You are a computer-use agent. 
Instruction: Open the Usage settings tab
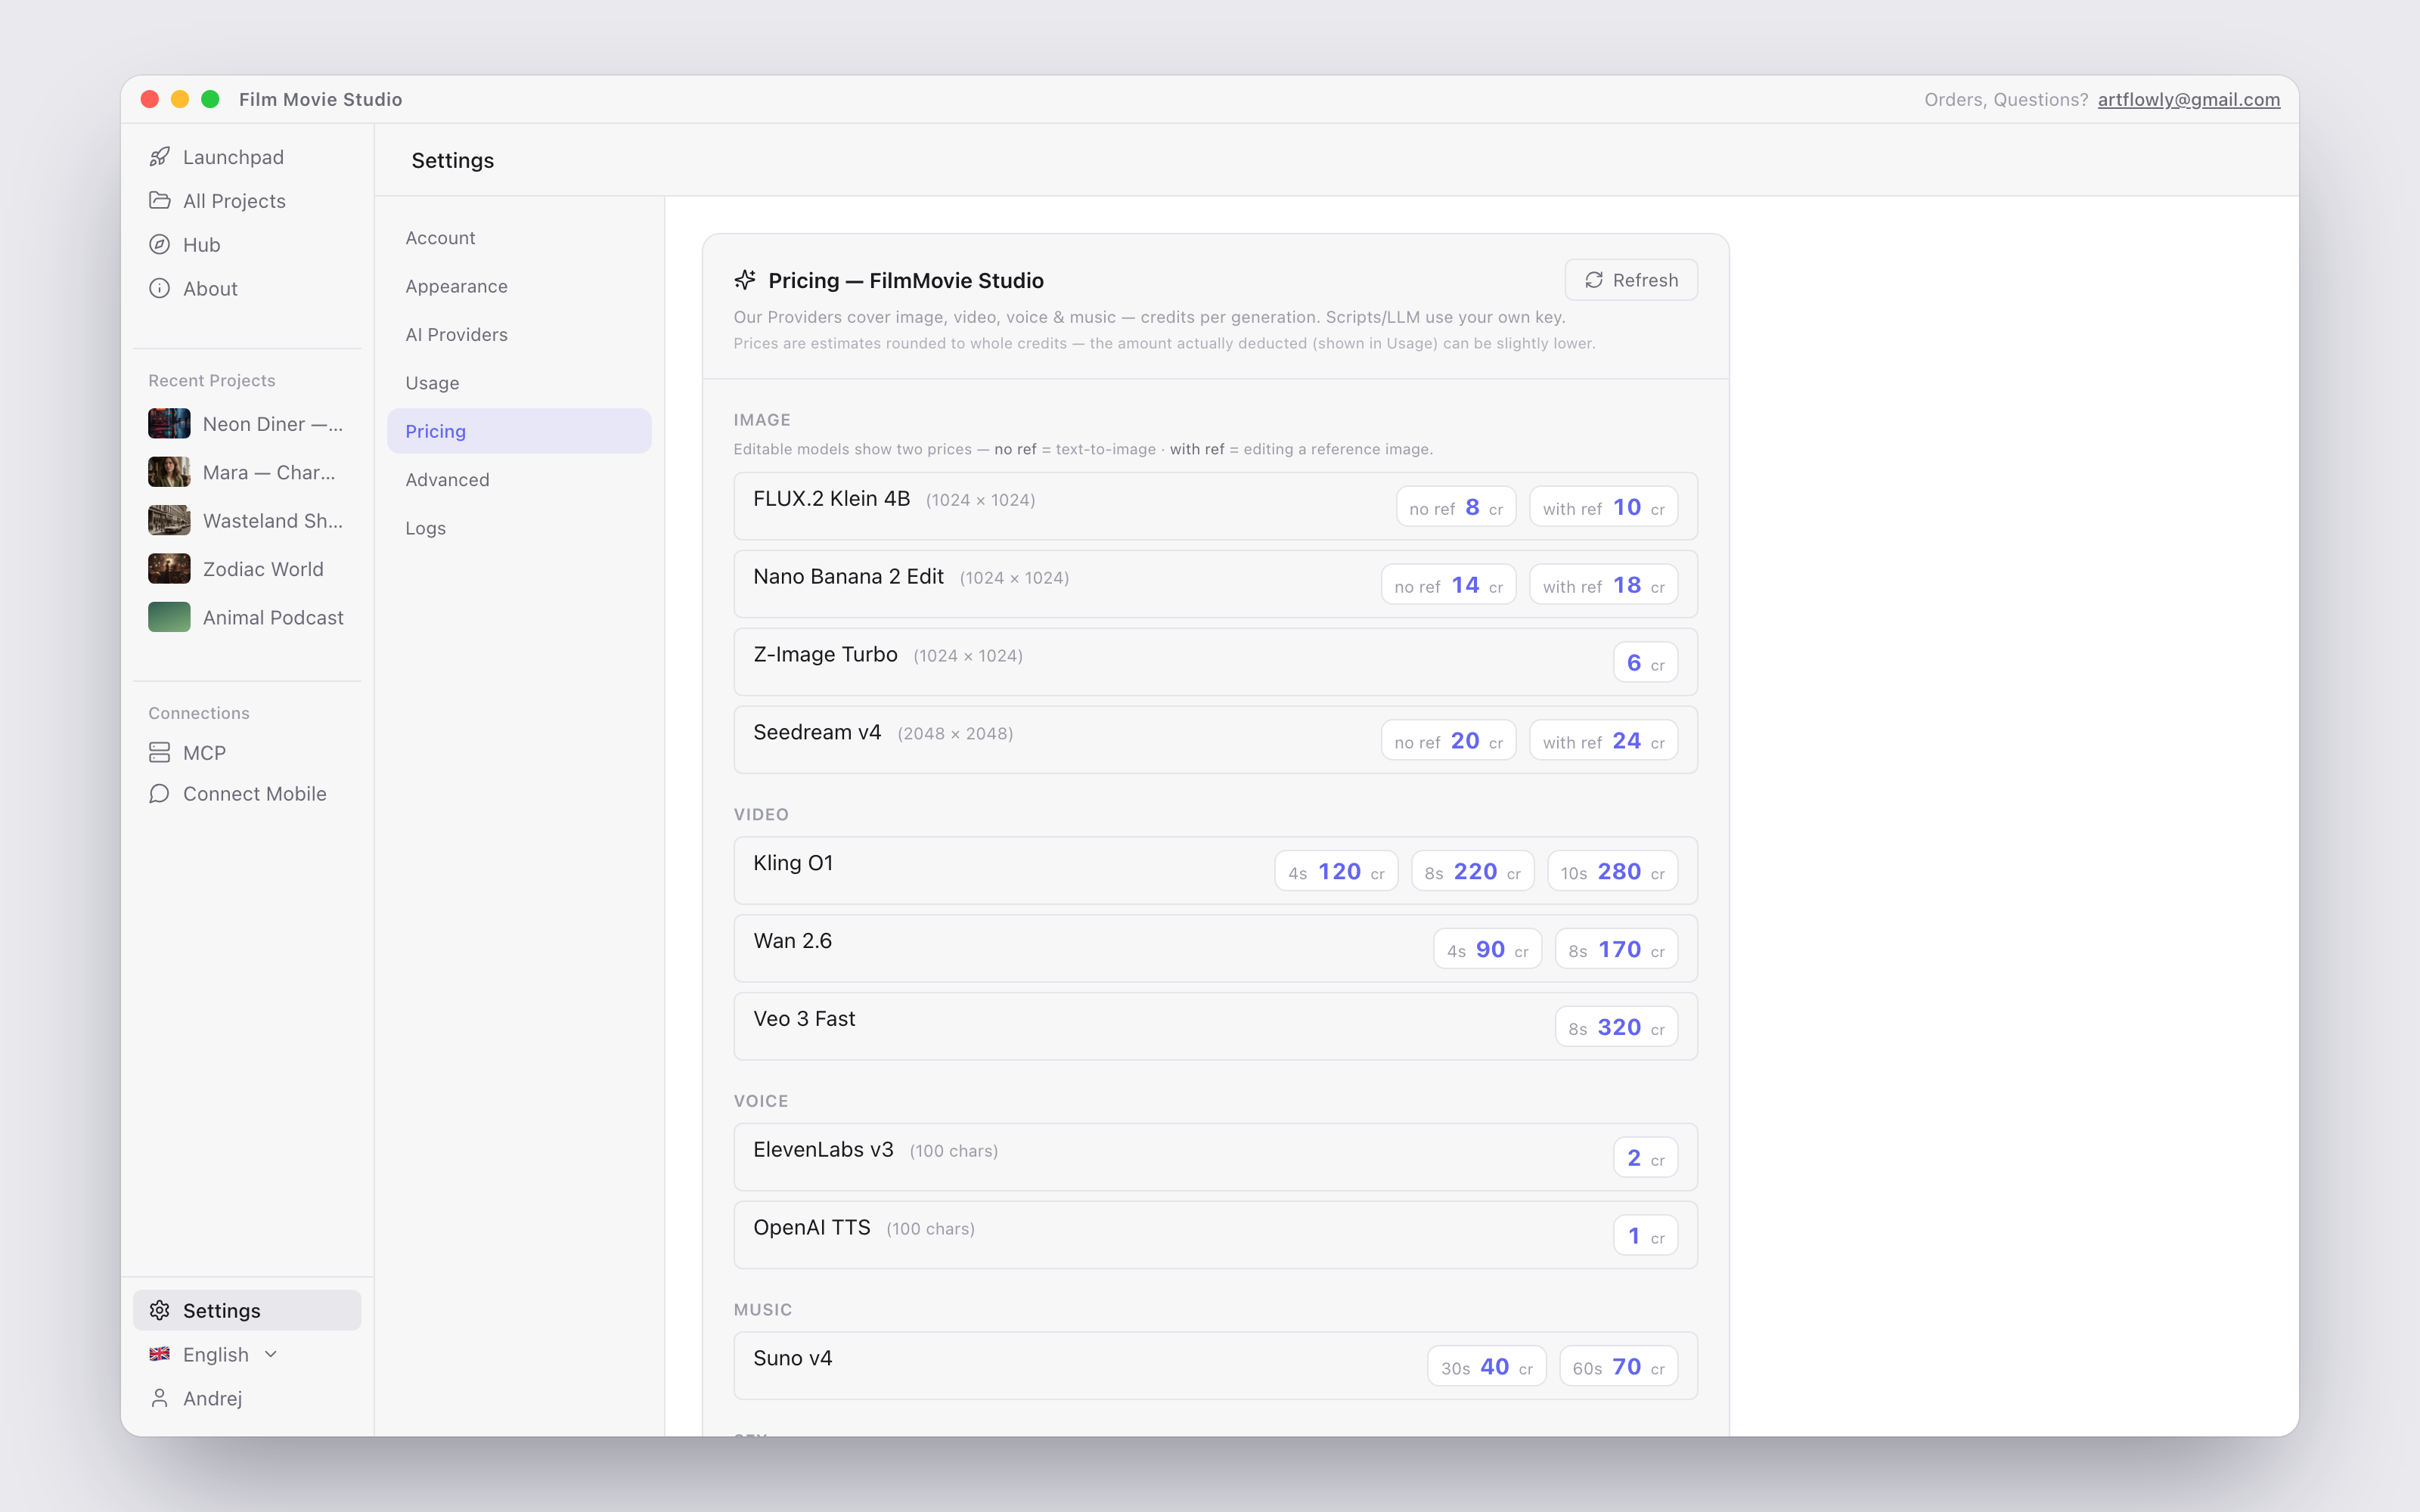[x=519, y=383]
